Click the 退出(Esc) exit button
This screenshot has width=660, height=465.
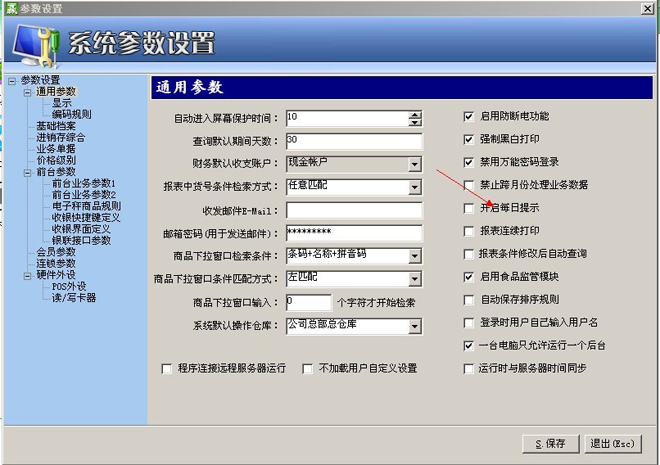(x=612, y=444)
